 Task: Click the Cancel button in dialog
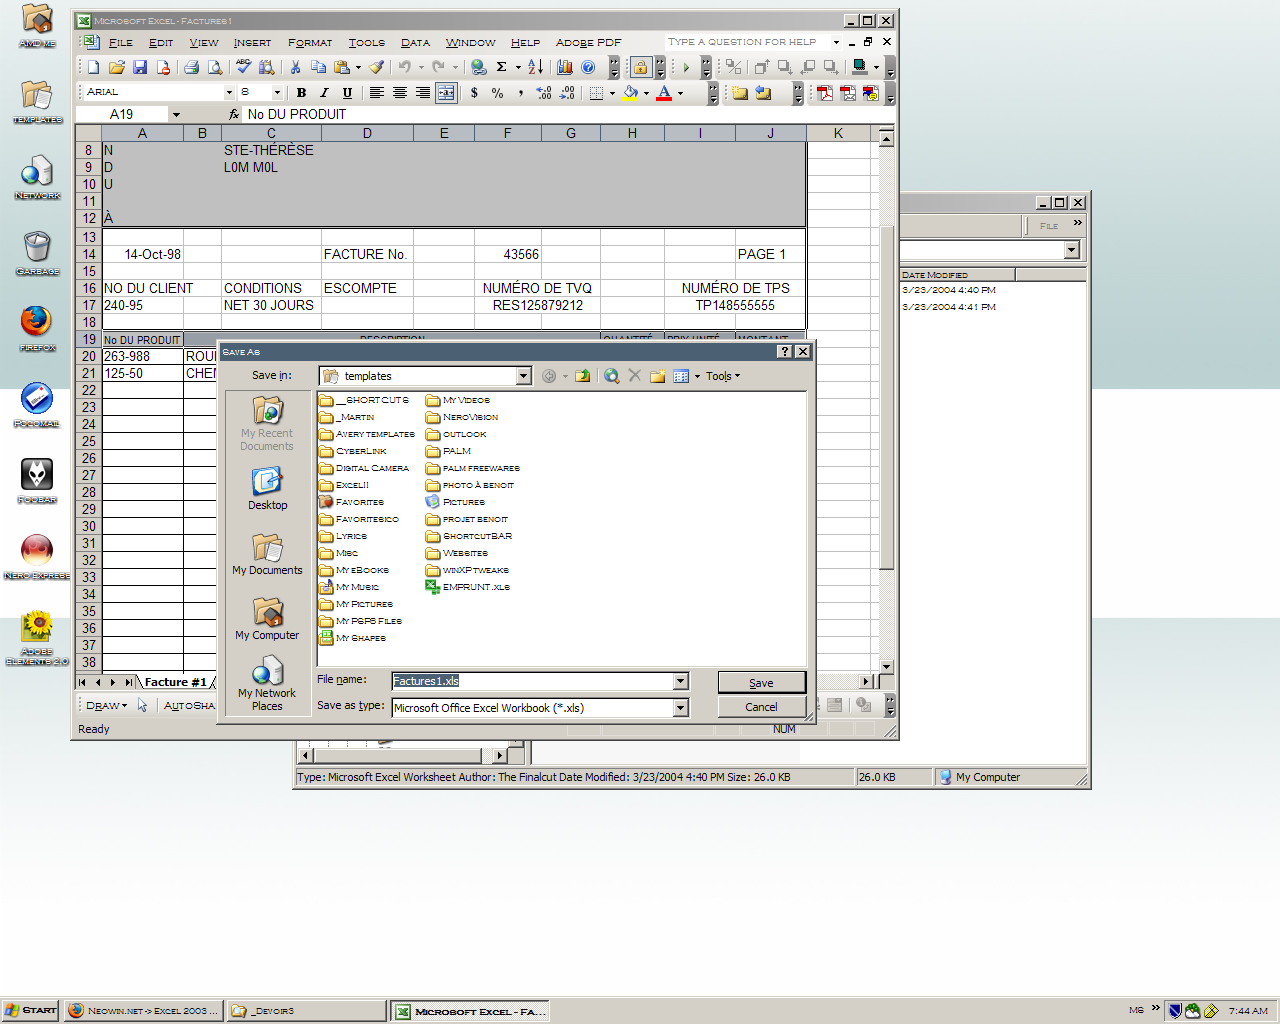point(761,707)
